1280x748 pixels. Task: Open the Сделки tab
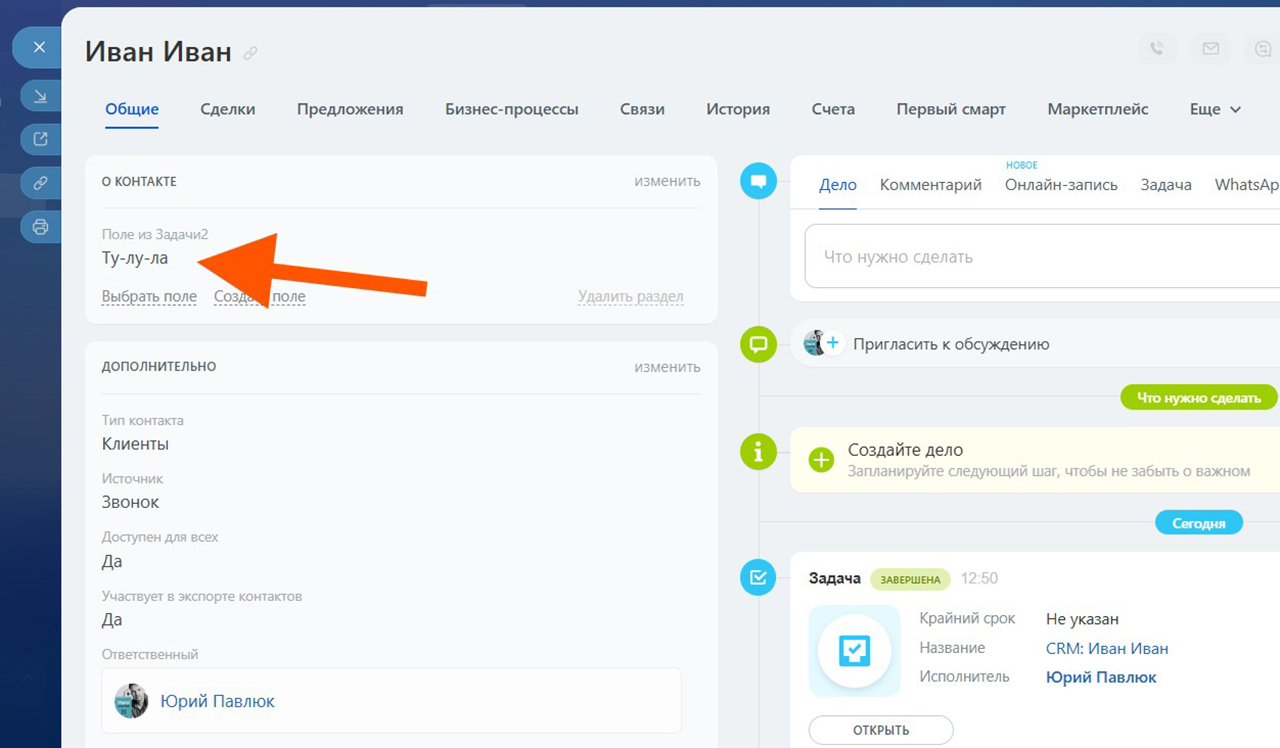(x=228, y=109)
